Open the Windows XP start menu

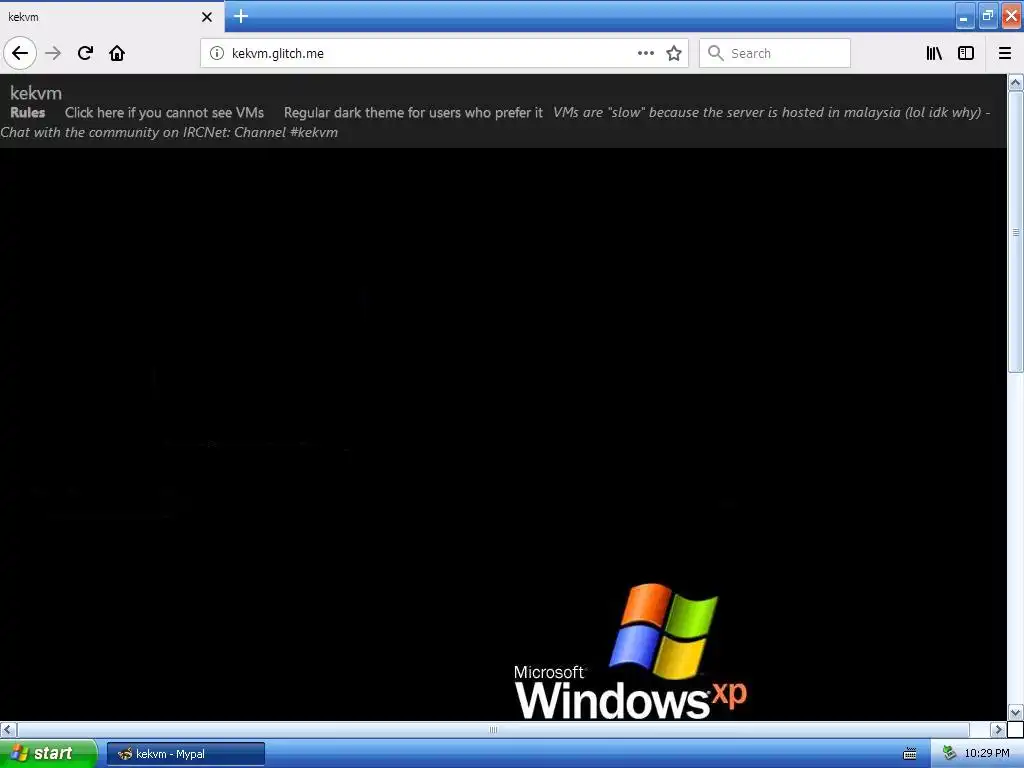48,754
